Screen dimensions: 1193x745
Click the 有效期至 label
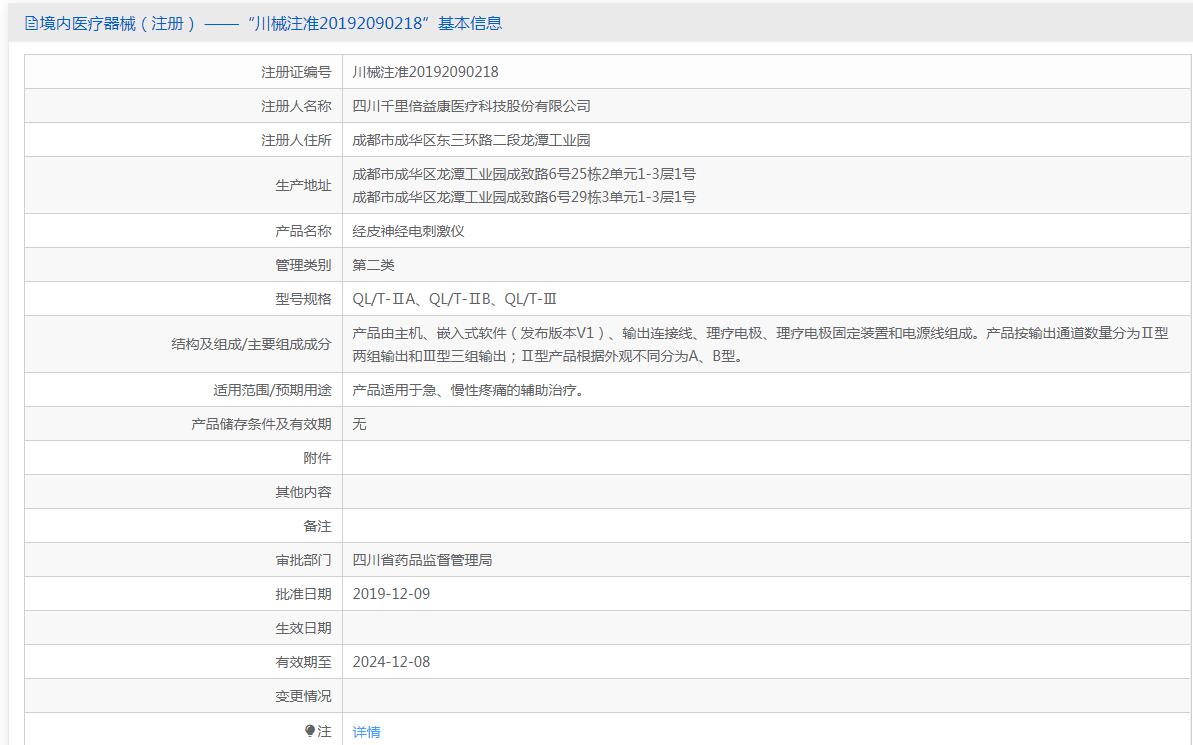tap(303, 662)
